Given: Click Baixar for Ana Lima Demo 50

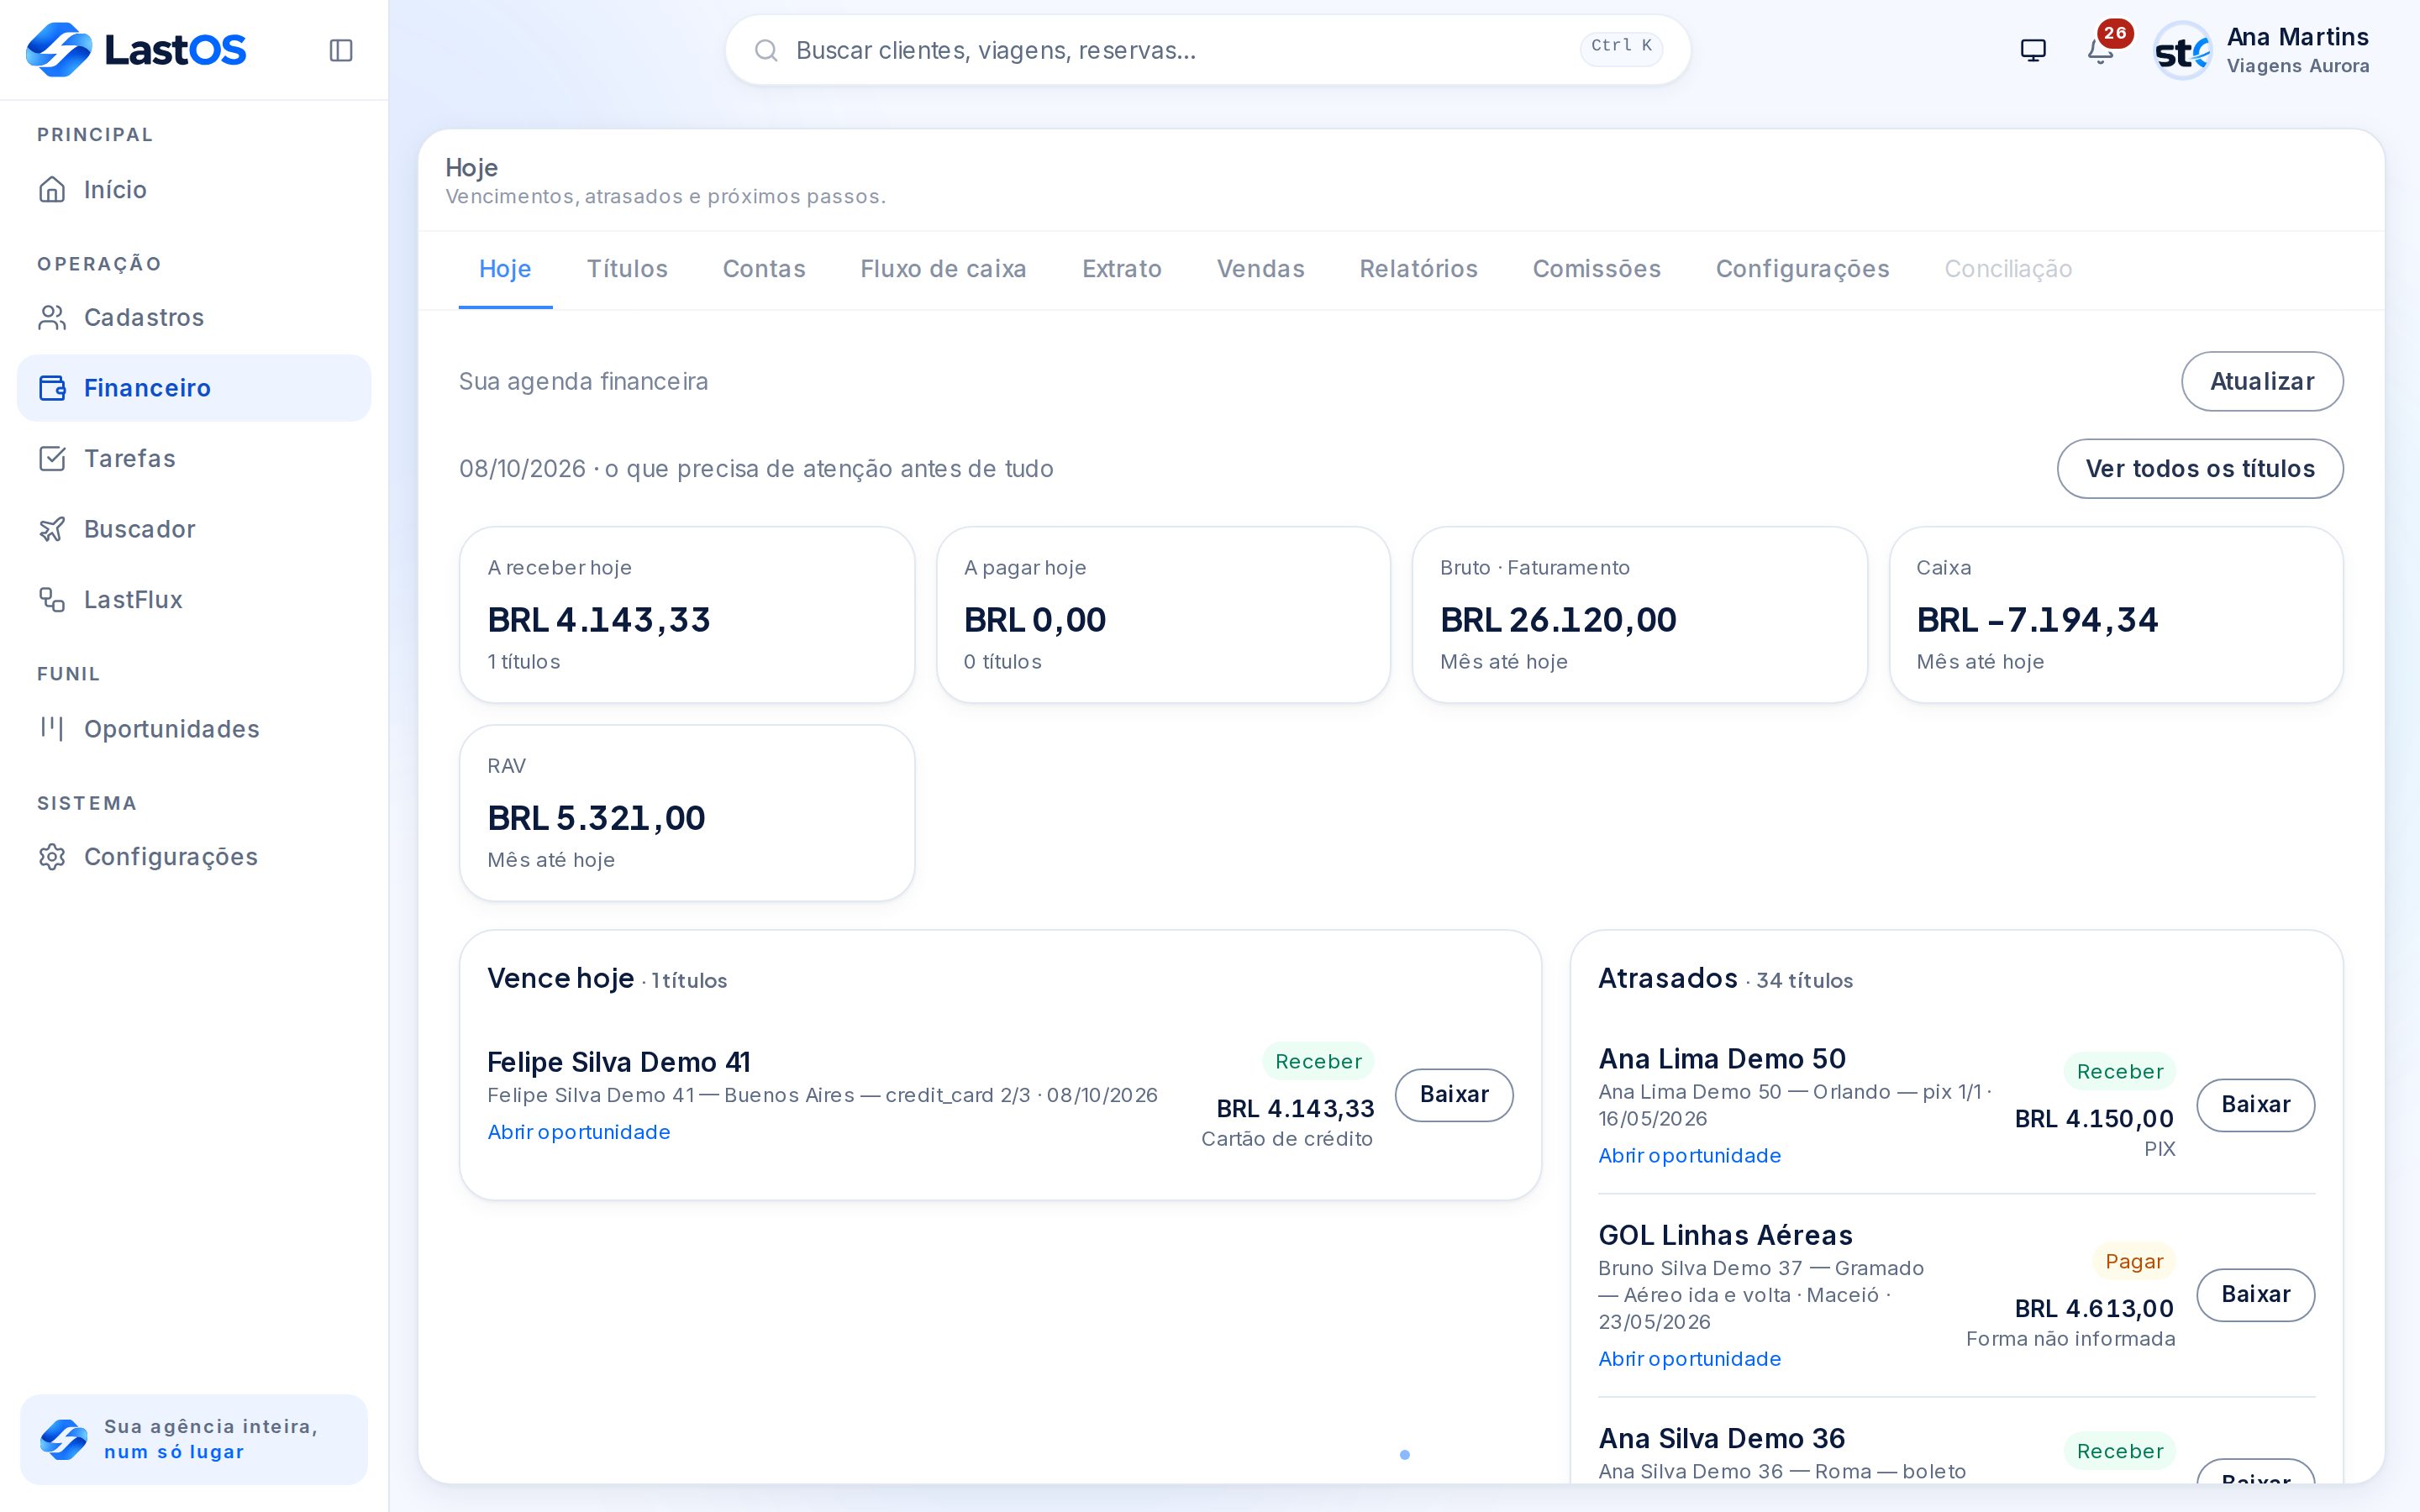Looking at the screenshot, I should click(2255, 1104).
